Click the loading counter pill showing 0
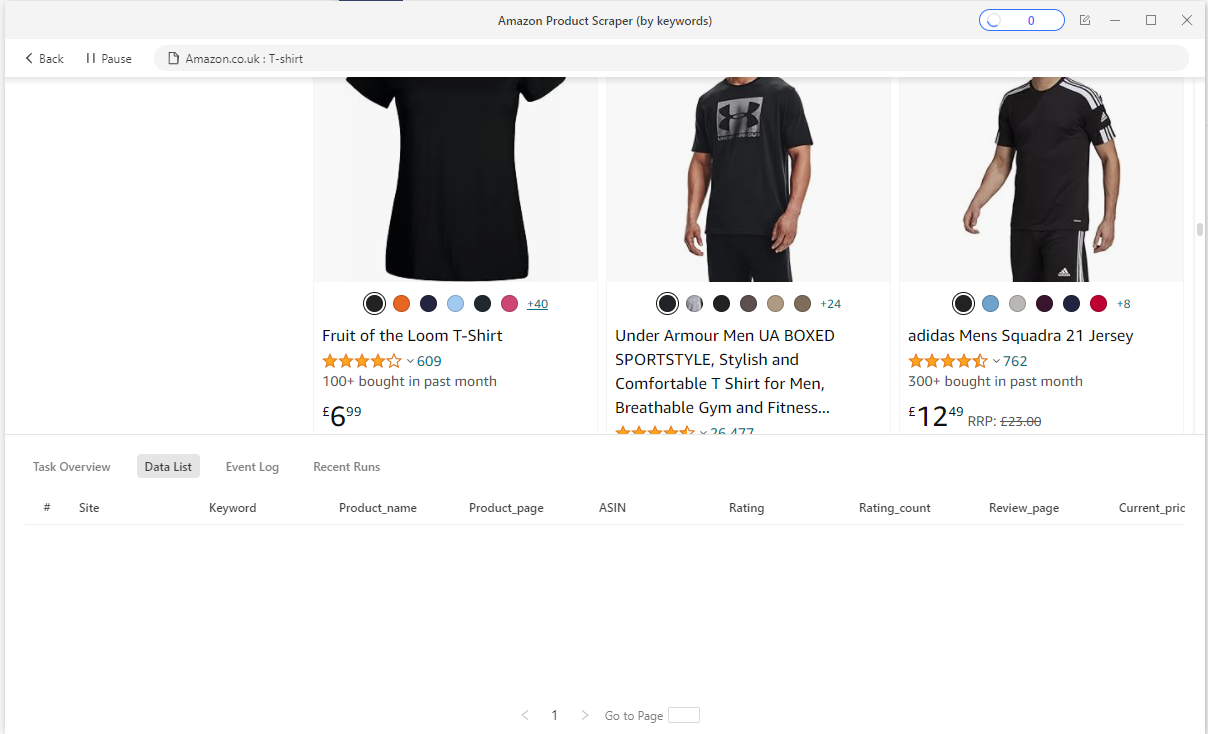1208x734 pixels. [x=1022, y=20]
